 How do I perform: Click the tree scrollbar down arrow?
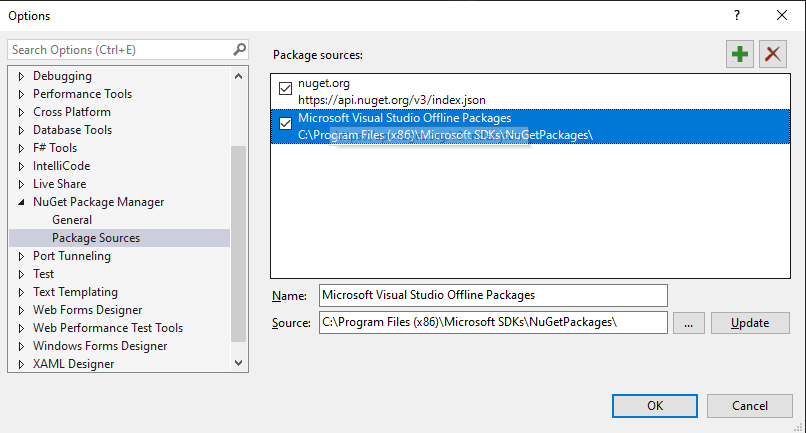pos(239,363)
